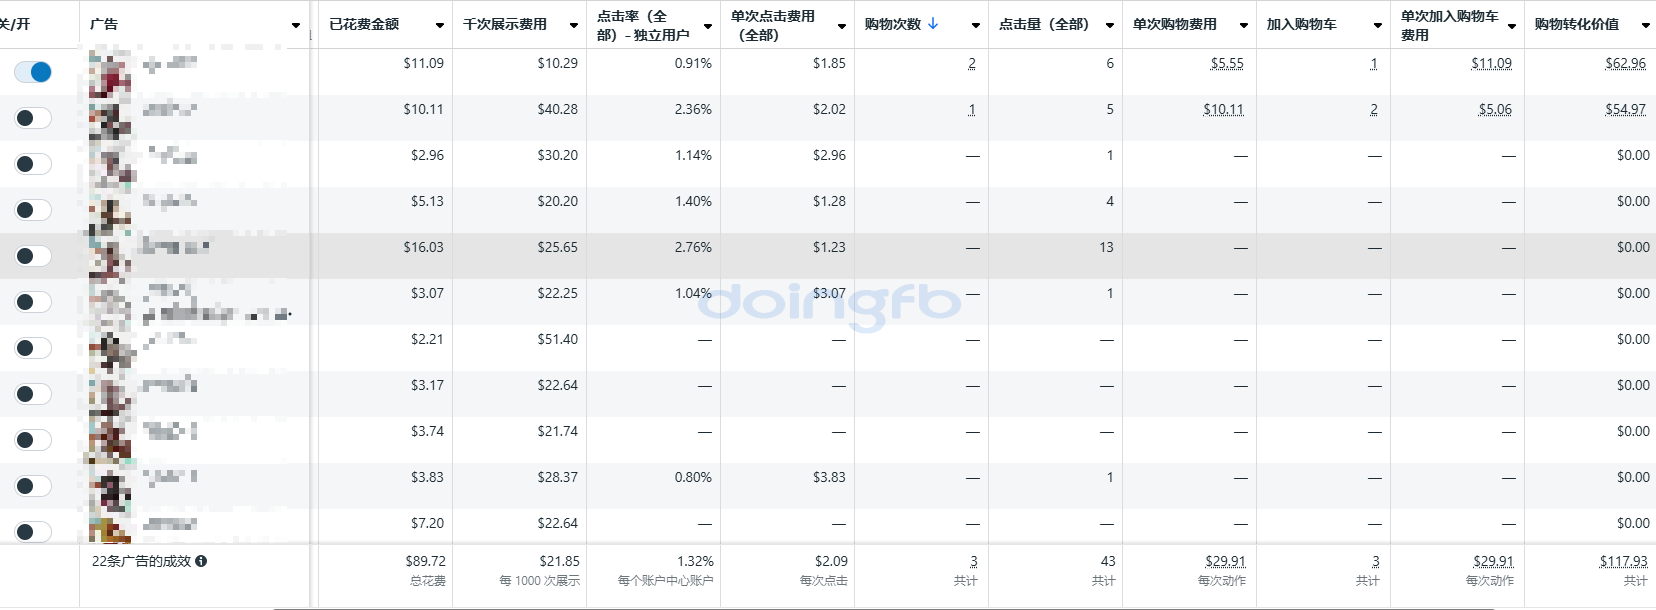Viewport: 1656px width, 610px height.
Task: Click the underlined $62.96 purchase conversion value
Action: [1625, 63]
